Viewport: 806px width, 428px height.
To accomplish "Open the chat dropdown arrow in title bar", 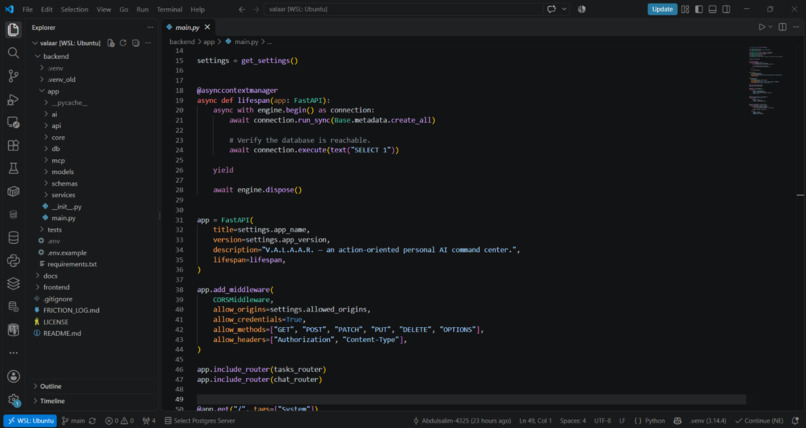I will coord(564,9).
